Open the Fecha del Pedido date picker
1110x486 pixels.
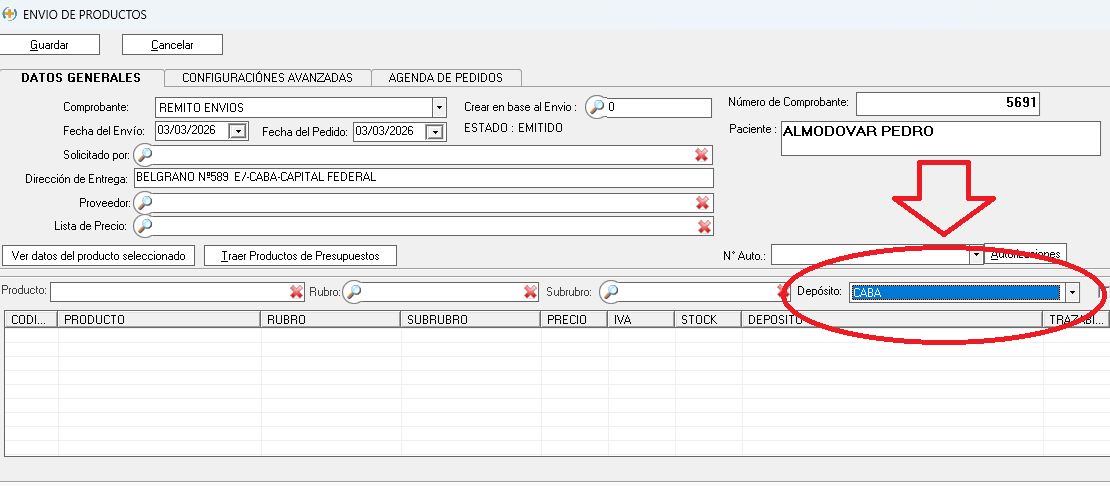point(435,131)
